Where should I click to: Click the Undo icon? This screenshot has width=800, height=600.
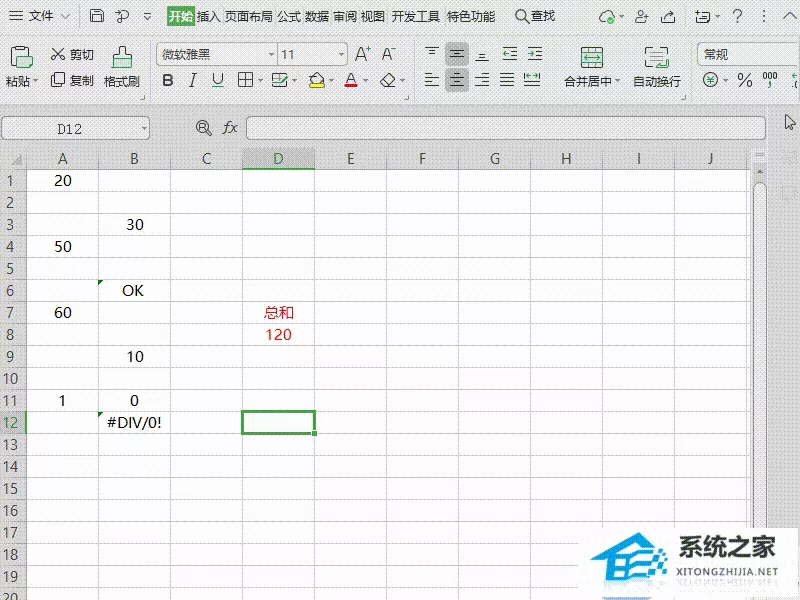(x=122, y=16)
